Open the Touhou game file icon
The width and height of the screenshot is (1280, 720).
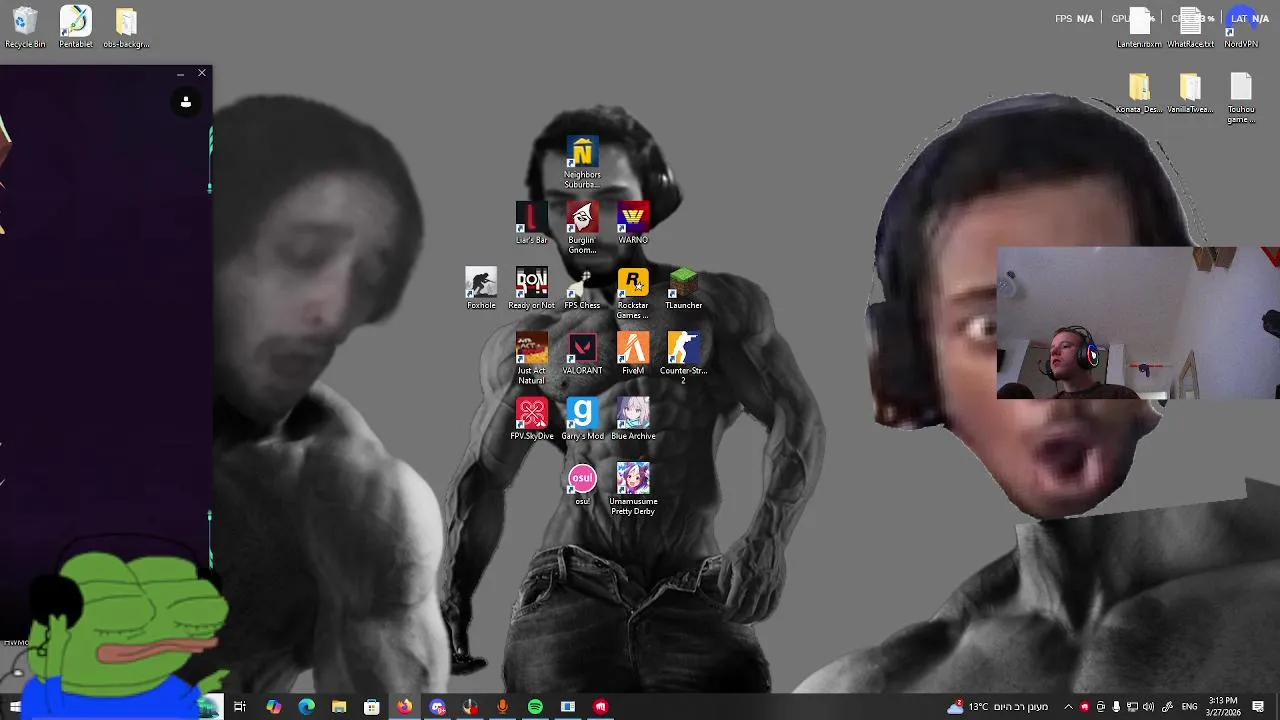tap(1241, 98)
